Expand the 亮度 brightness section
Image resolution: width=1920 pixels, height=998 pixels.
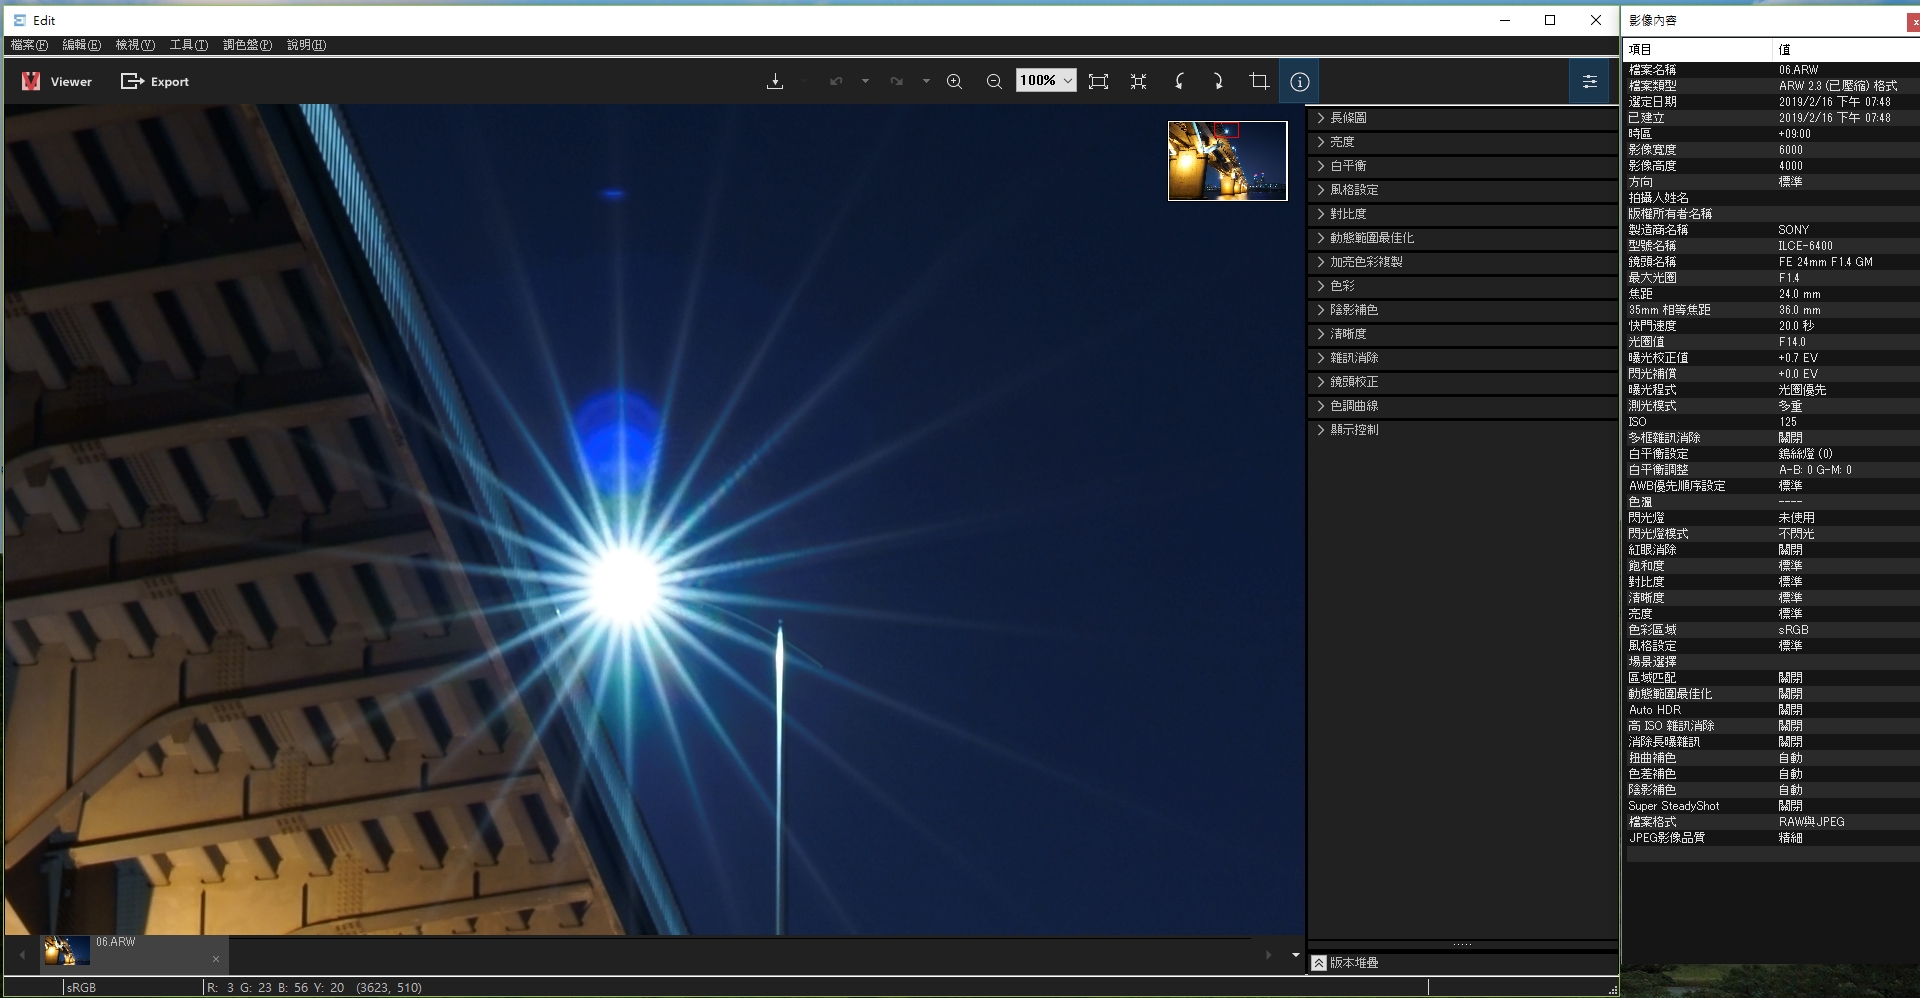click(1462, 142)
